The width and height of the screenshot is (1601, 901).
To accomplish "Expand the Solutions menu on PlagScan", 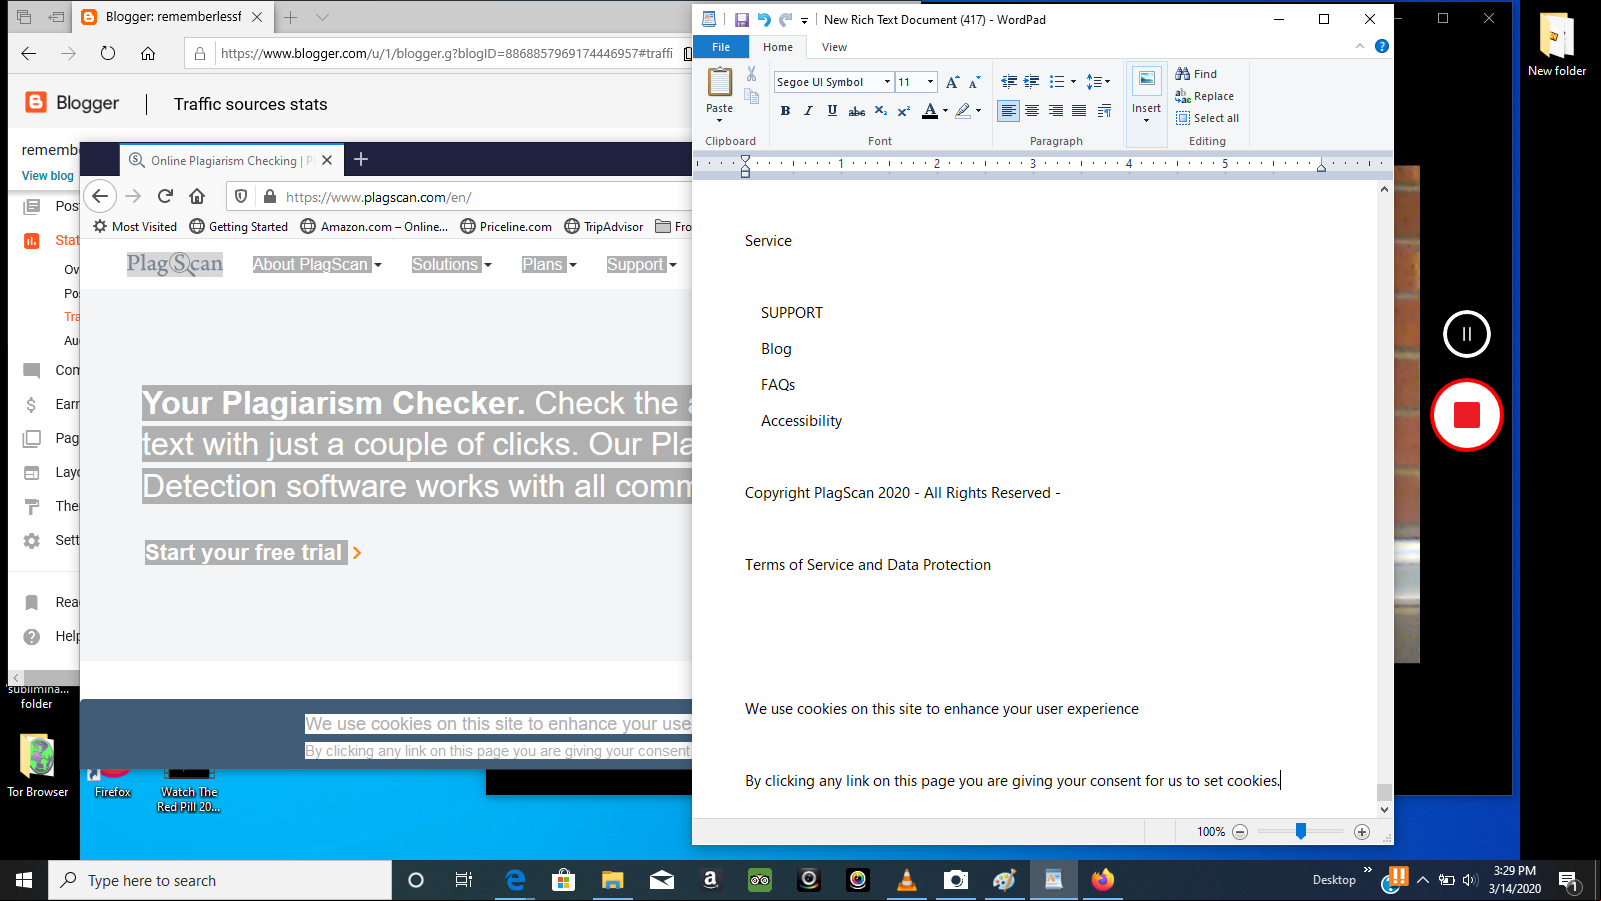I will pos(452,264).
